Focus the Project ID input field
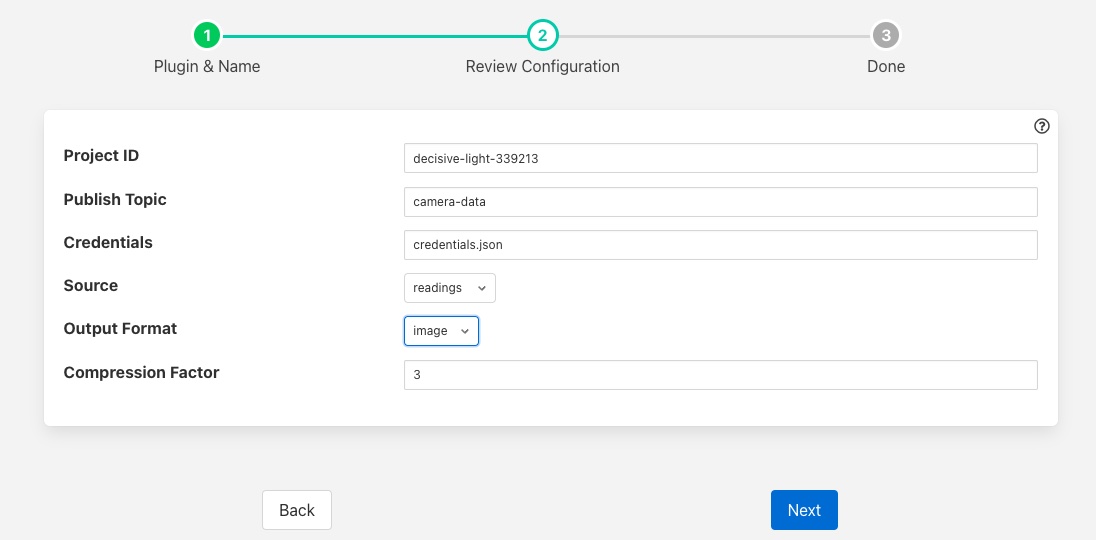Image resolution: width=1096 pixels, height=540 pixels. 720,158
